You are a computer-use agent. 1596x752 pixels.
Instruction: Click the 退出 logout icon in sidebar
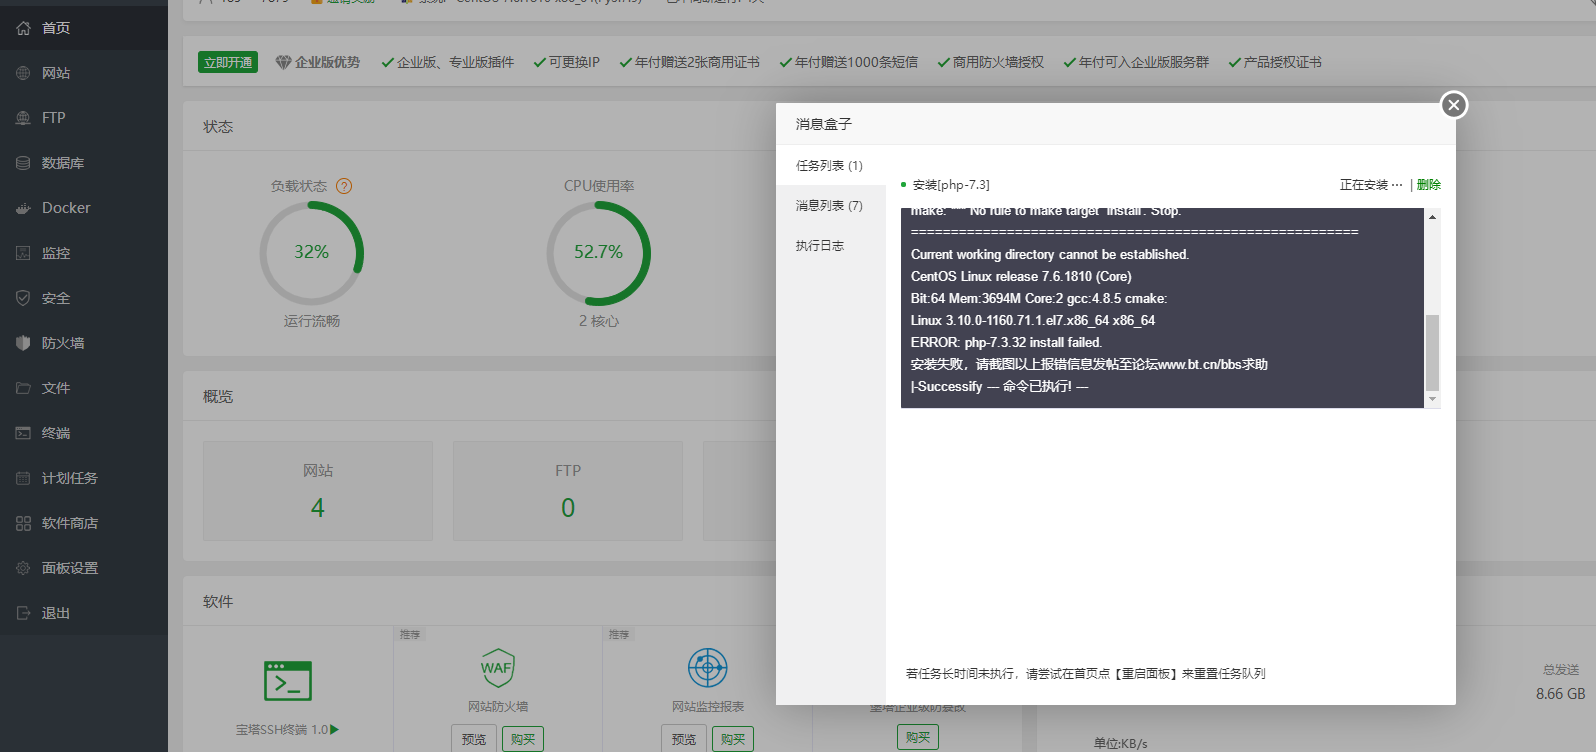tap(24, 613)
